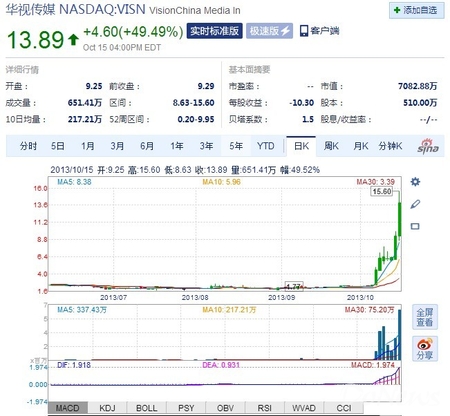Select the 分时 intraday tab
This screenshot has width=450, height=416.
[x=28, y=146]
